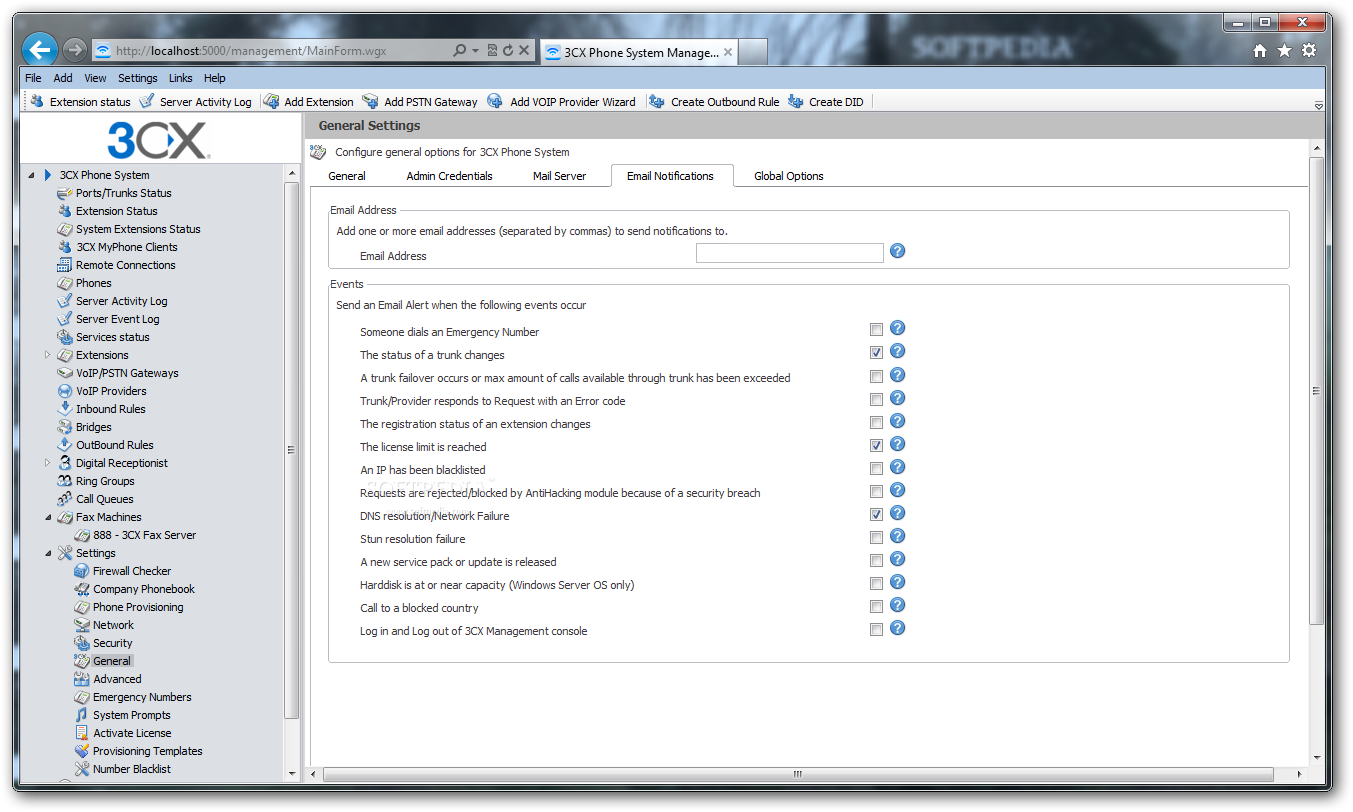Click the Company Phonebook tree icon
Screen dimensions: 1353x812
[x=82, y=589]
